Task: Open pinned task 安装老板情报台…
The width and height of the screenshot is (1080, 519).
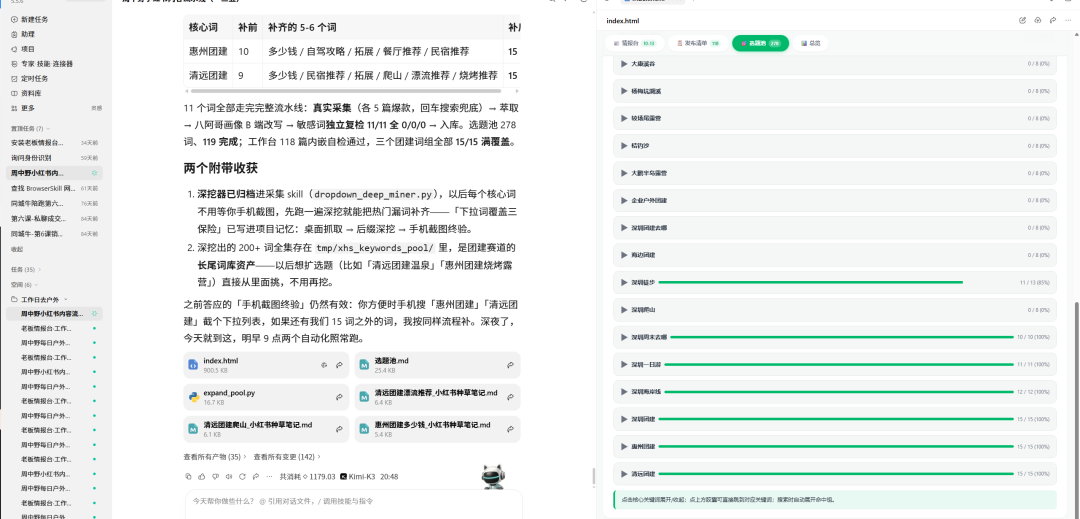Action: [55, 142]
